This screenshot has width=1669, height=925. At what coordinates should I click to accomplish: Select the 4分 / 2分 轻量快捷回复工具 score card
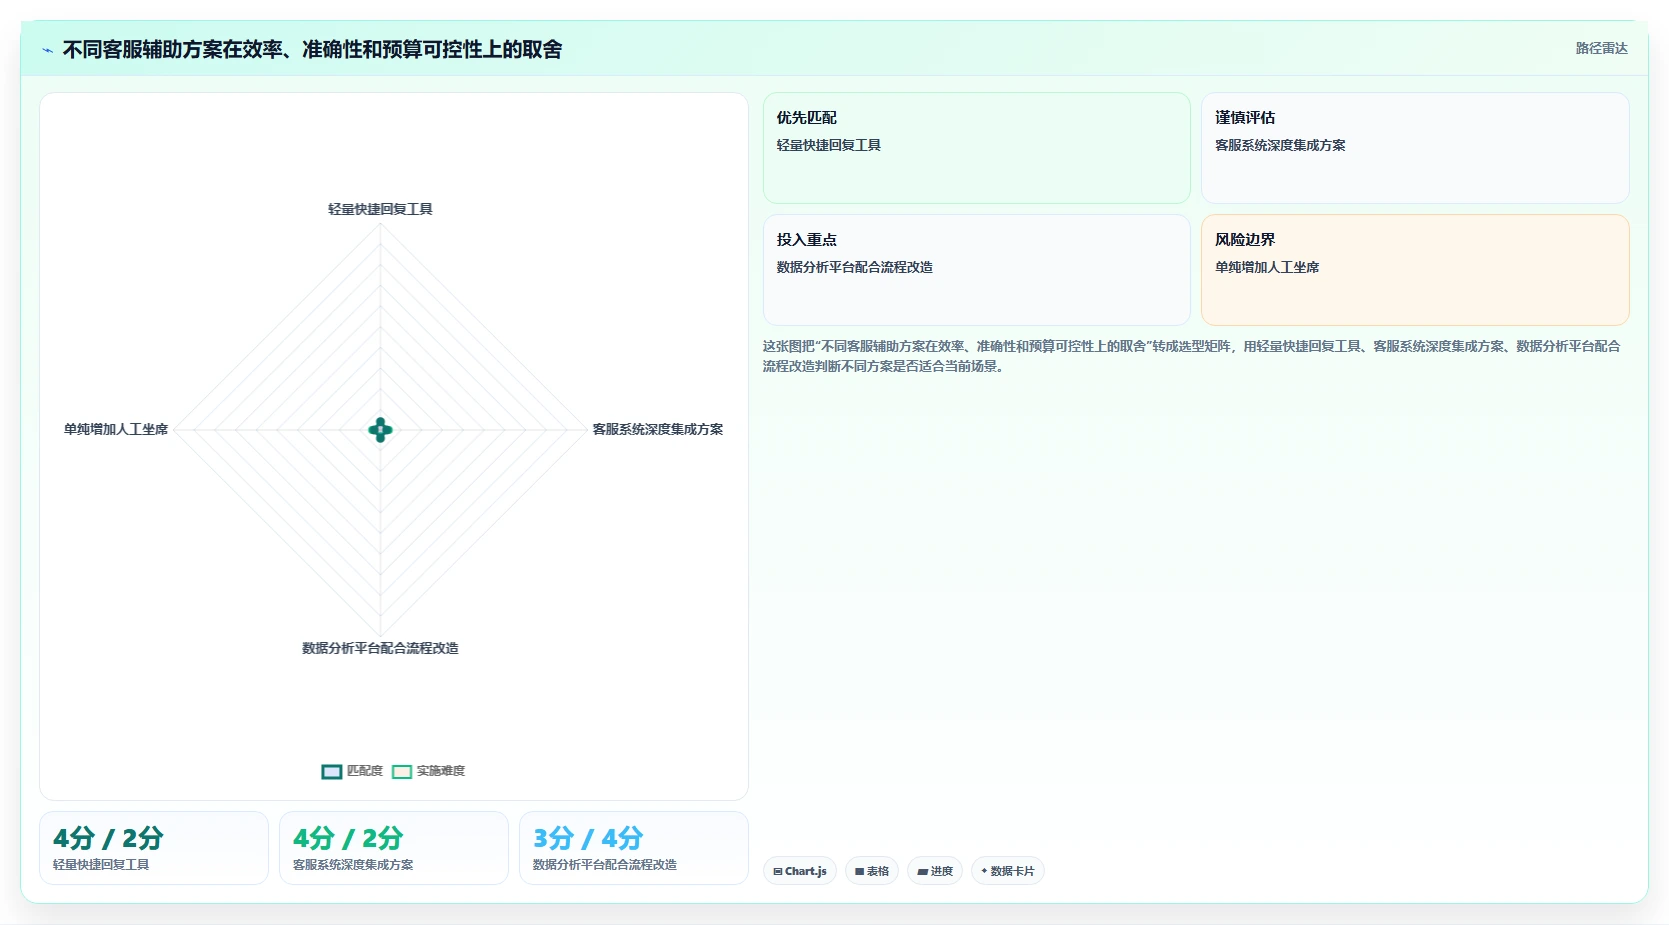coord(154,848)
